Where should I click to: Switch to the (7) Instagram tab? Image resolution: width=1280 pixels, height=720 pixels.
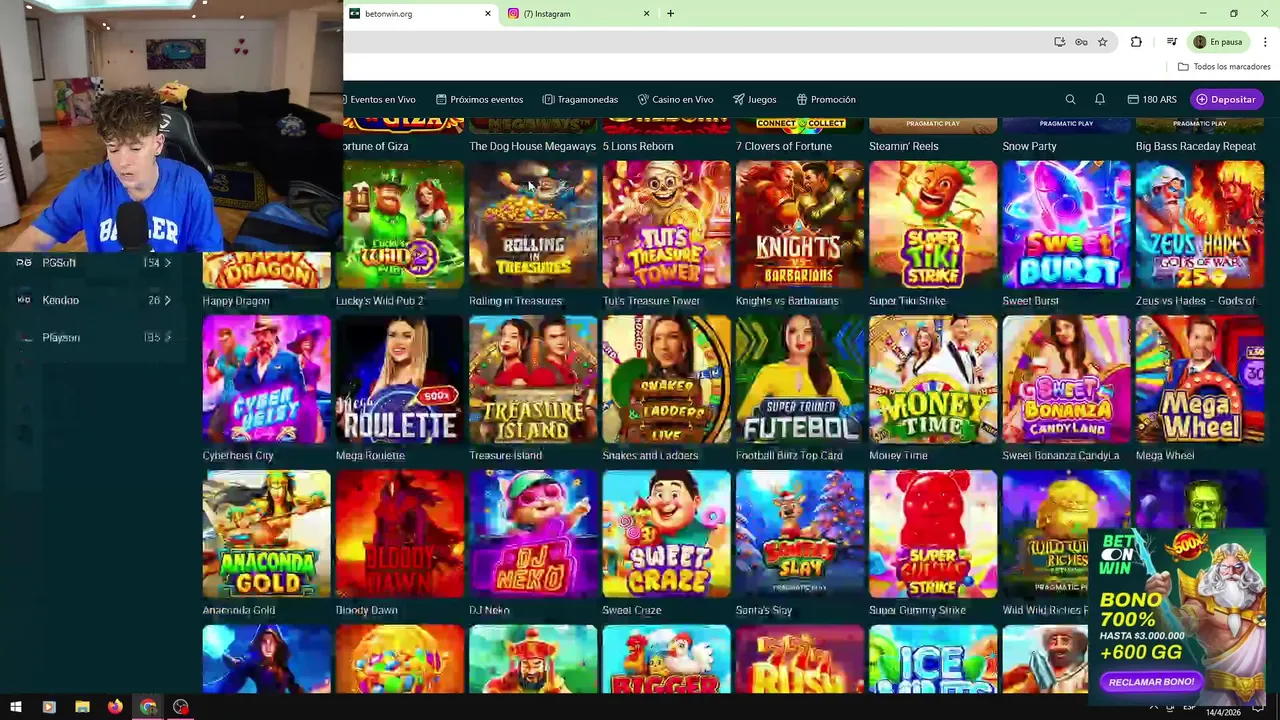coord(579,14)
